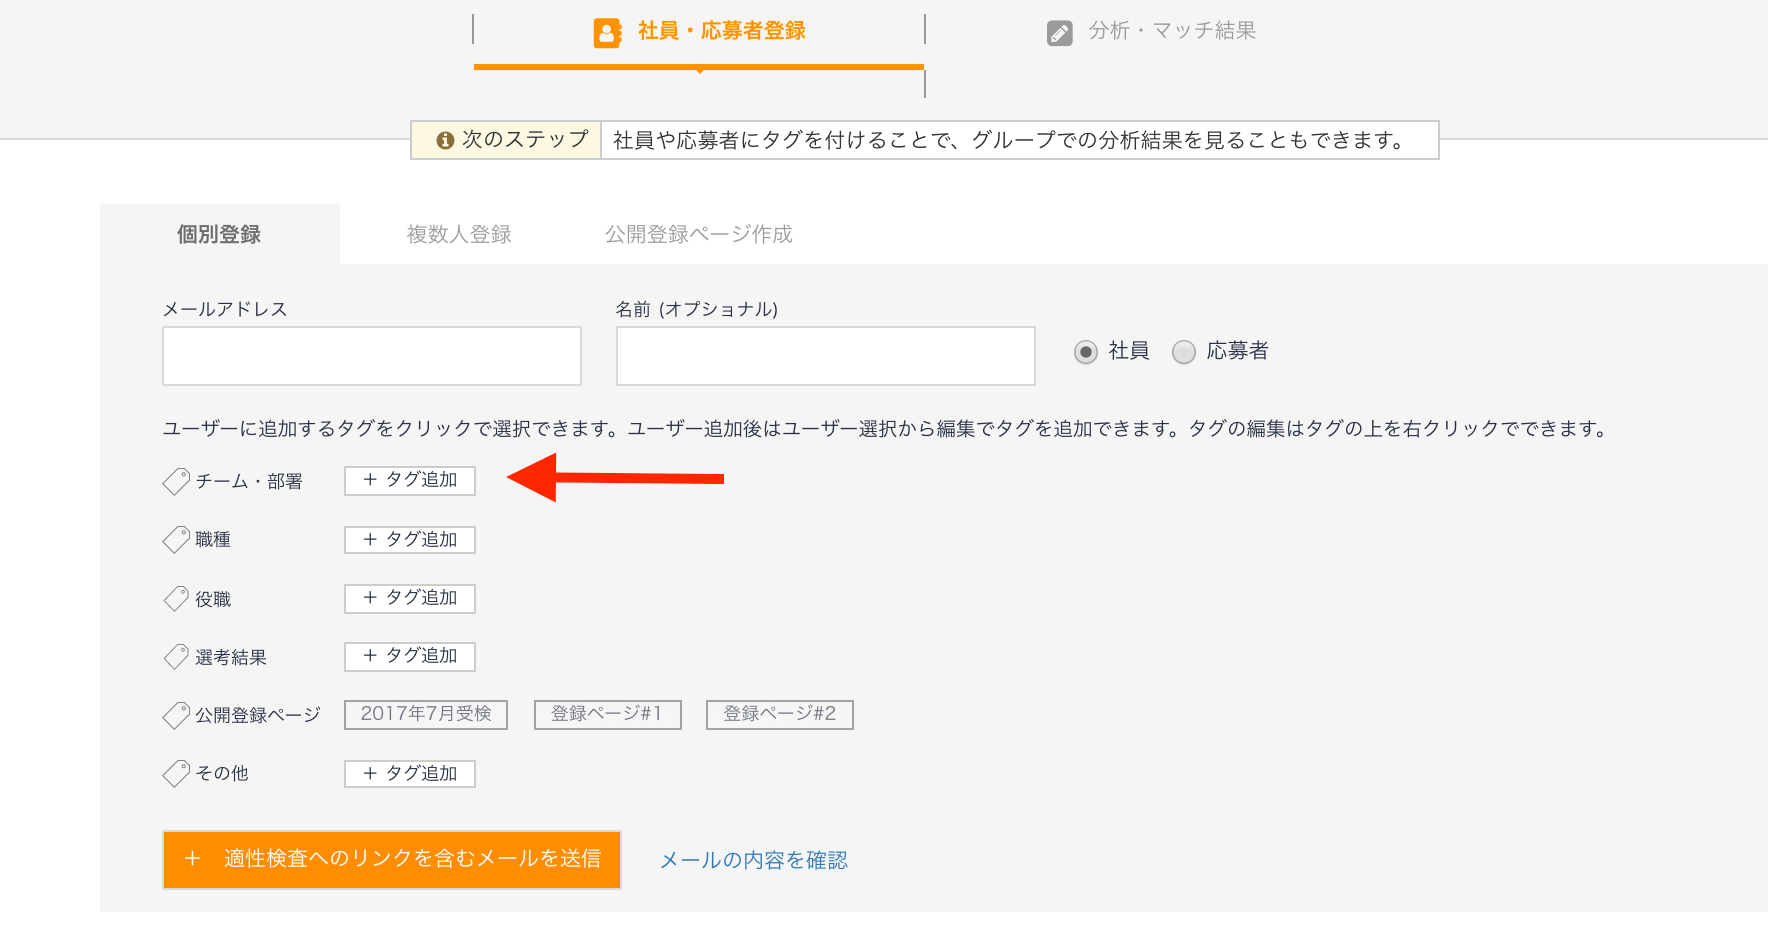This screenshot has height=940, width=1768.
Task: Click the 社員・応募者登録 person icon
Action: [607, 33]
